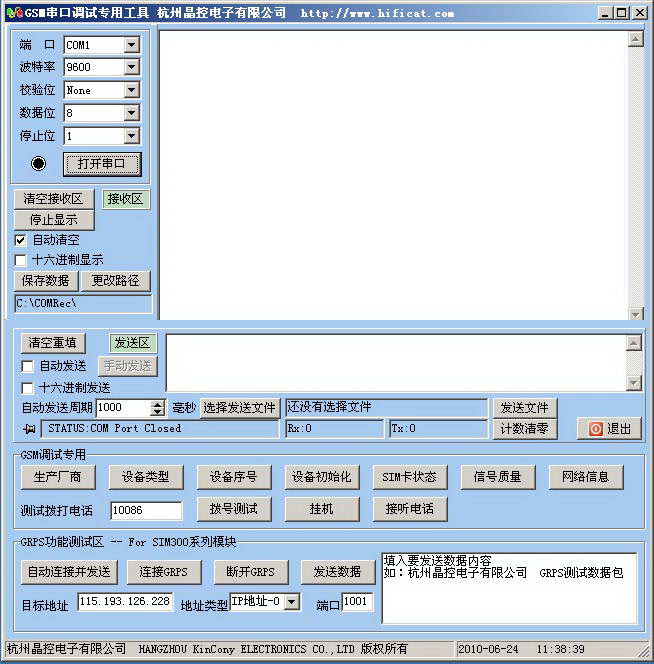Click the 退出 exit button
Screen dimensions: 654x664
pyautogui.click(x=609, y=429)
